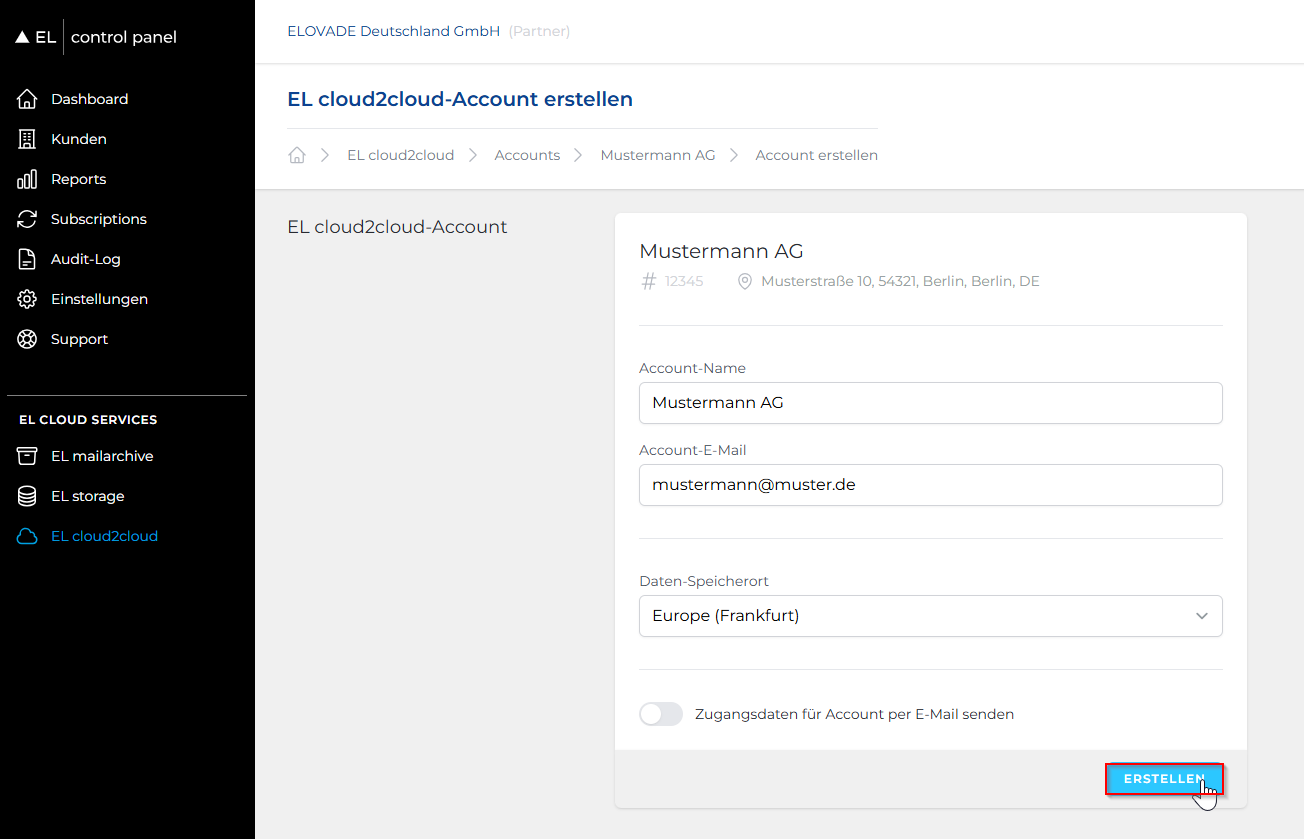Image resolution: width=1304 pixels, height=839 pixels.
Task: Open Reports via bar chart icon
Action: coord(27,179)
